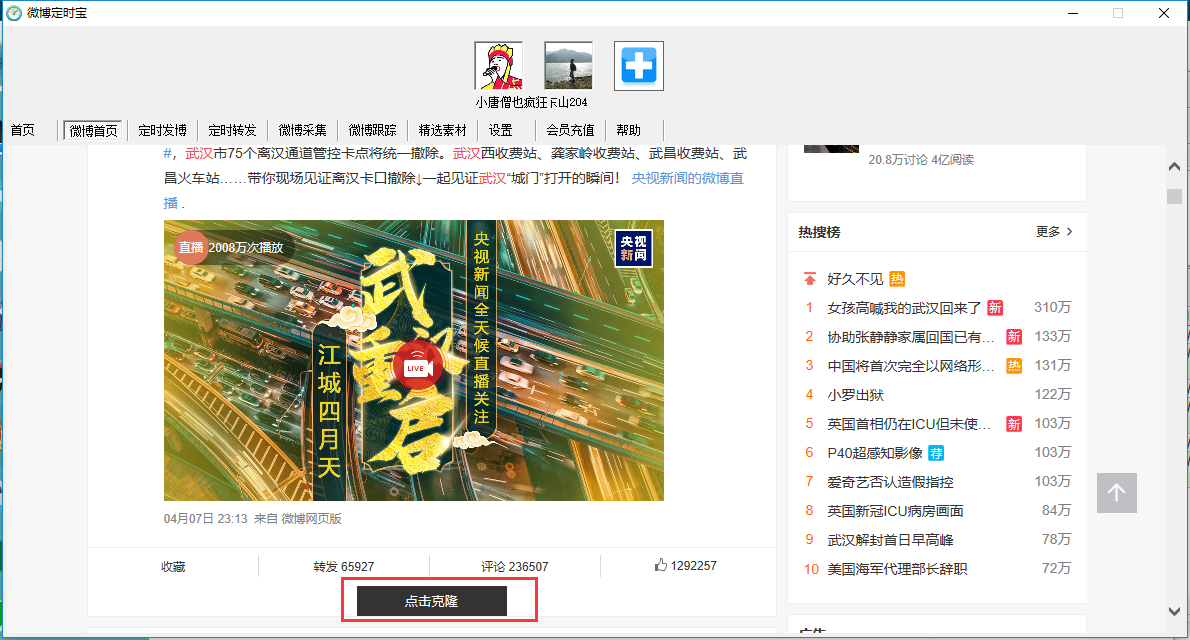Switch to the 微博采集 tab
Screen dimensions: 1190x640
pyautogui.click(x=302, y=130)
